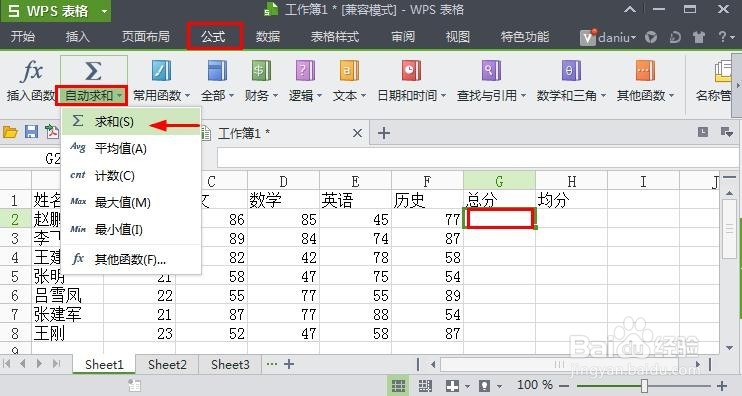Open the 财务 functions icon
The image size is (742, 396).
pos(261,71)
